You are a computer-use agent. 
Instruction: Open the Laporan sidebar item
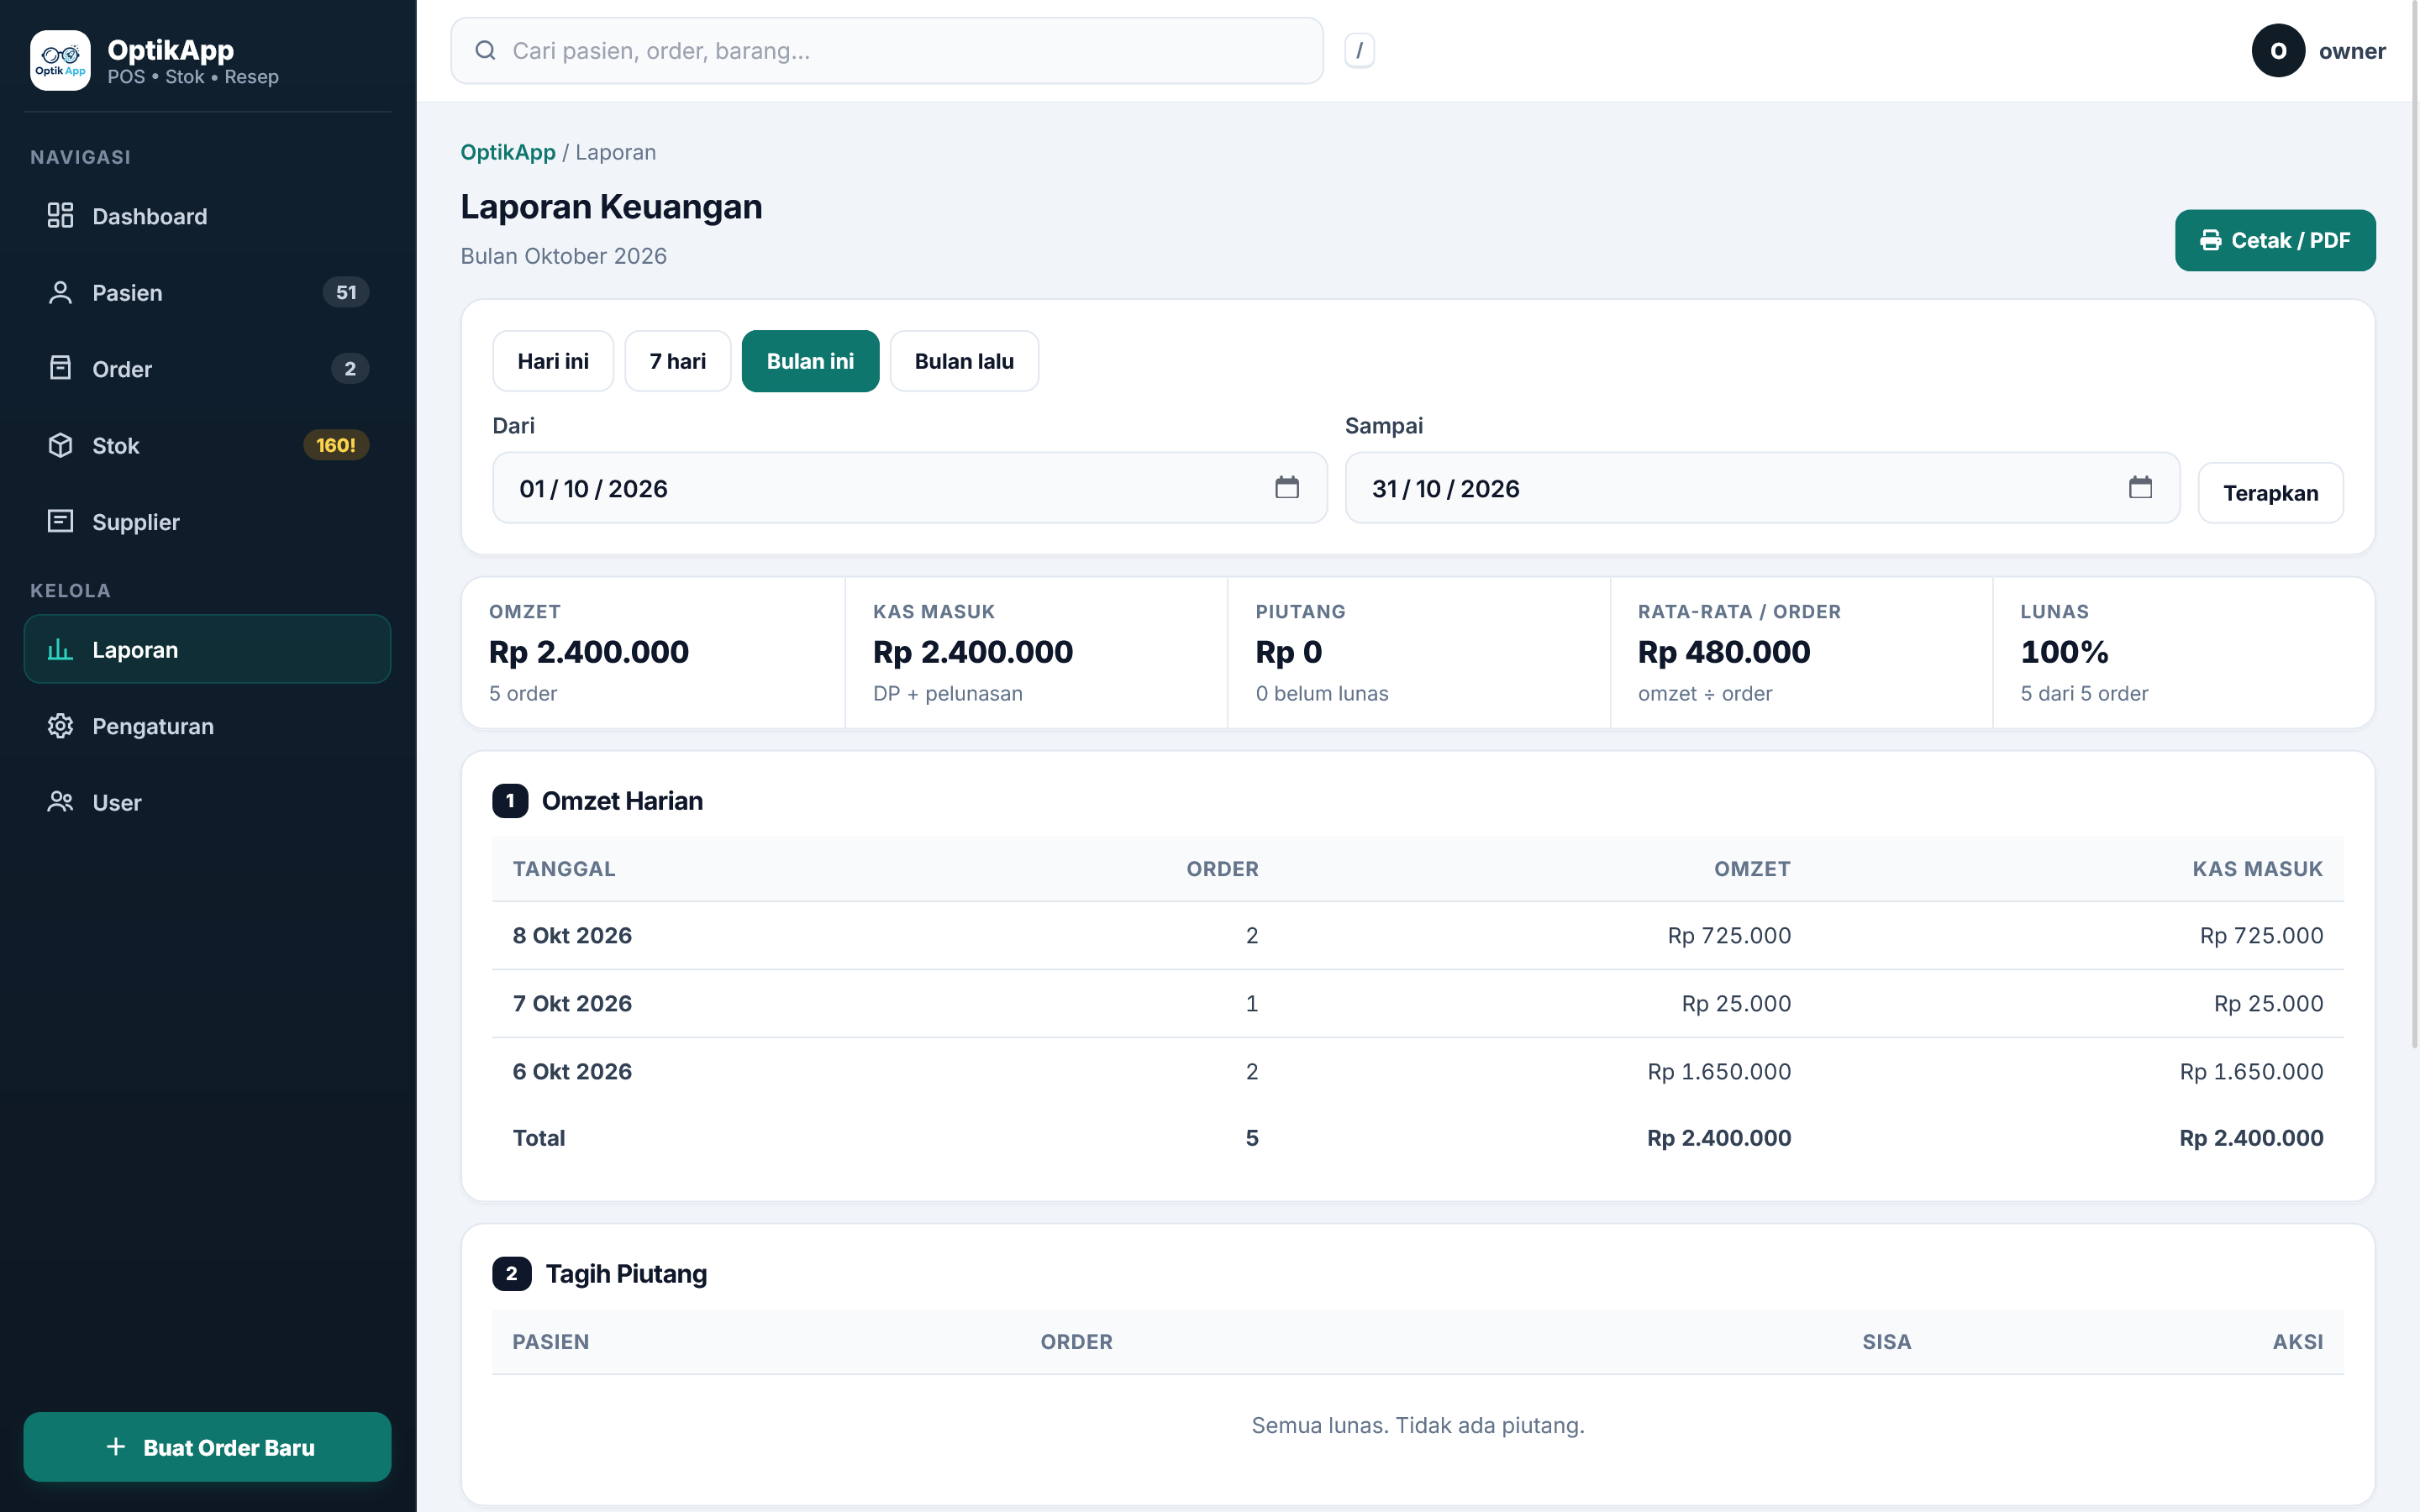[x=207, y=649]
